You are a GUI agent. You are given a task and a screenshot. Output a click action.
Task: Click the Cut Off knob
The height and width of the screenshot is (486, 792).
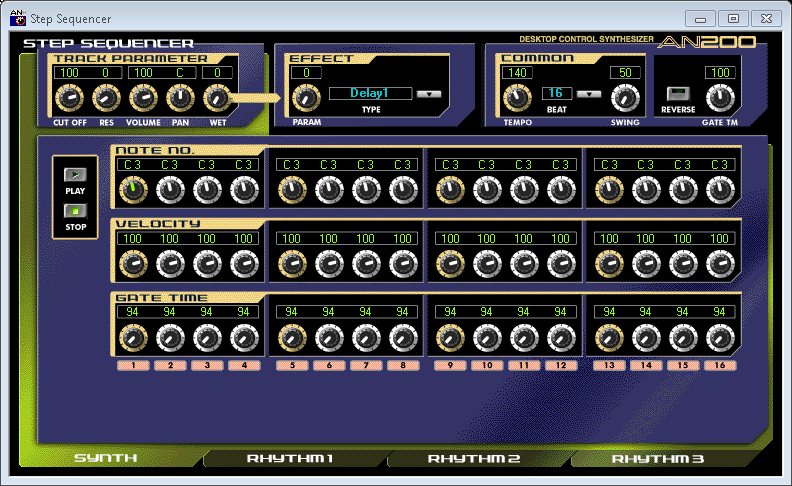tap(68, 98)
